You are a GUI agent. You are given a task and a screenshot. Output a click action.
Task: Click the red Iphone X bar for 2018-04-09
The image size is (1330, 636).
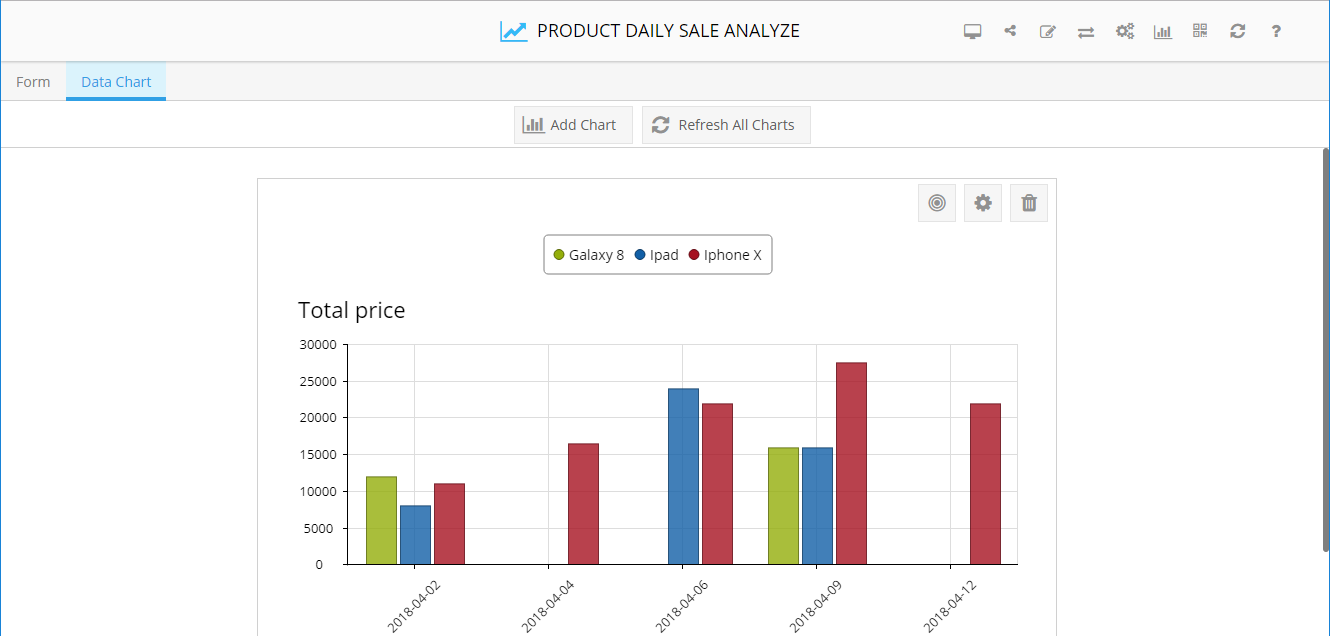pos(851,463)
